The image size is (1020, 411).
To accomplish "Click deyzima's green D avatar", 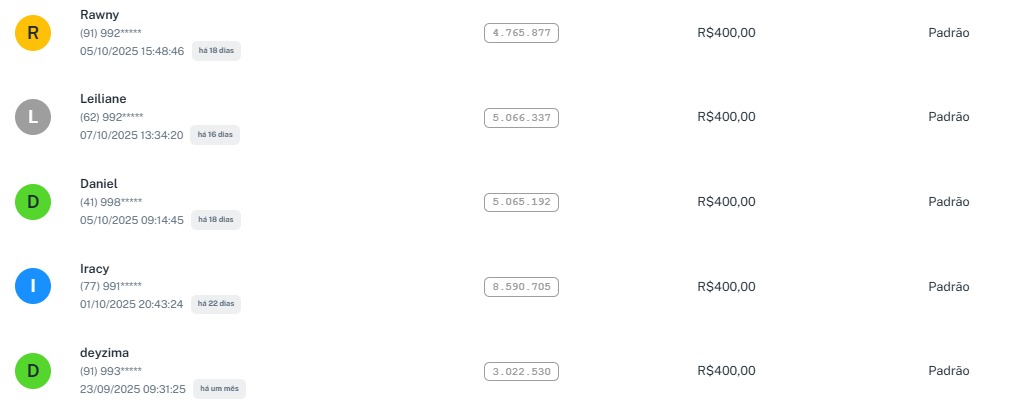I will (x=32, y=372).
